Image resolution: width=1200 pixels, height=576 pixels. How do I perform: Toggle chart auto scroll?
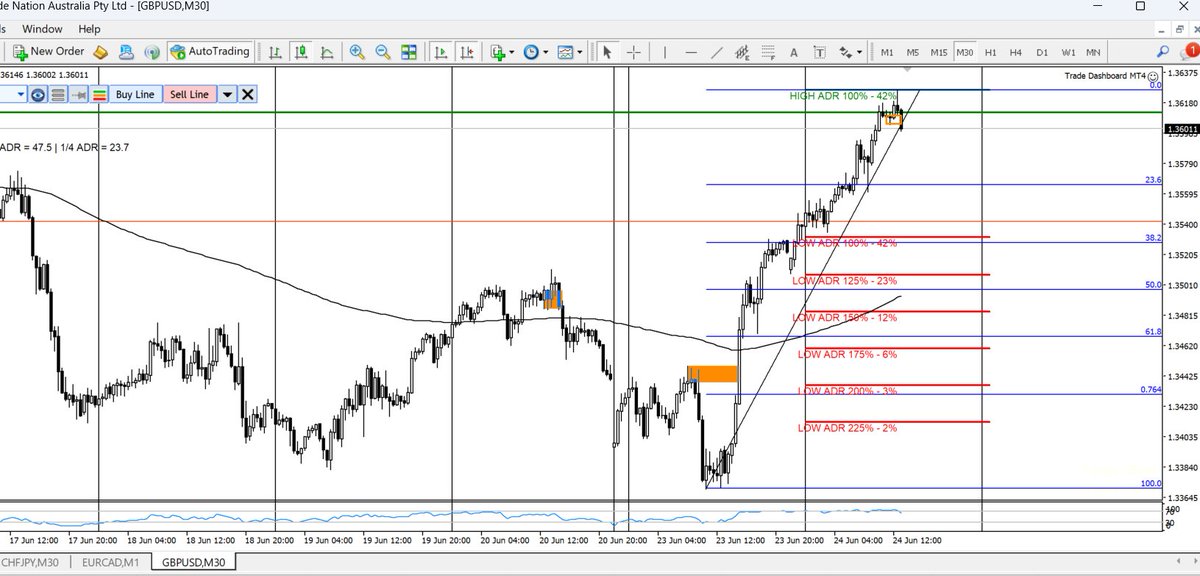point(440,51)
